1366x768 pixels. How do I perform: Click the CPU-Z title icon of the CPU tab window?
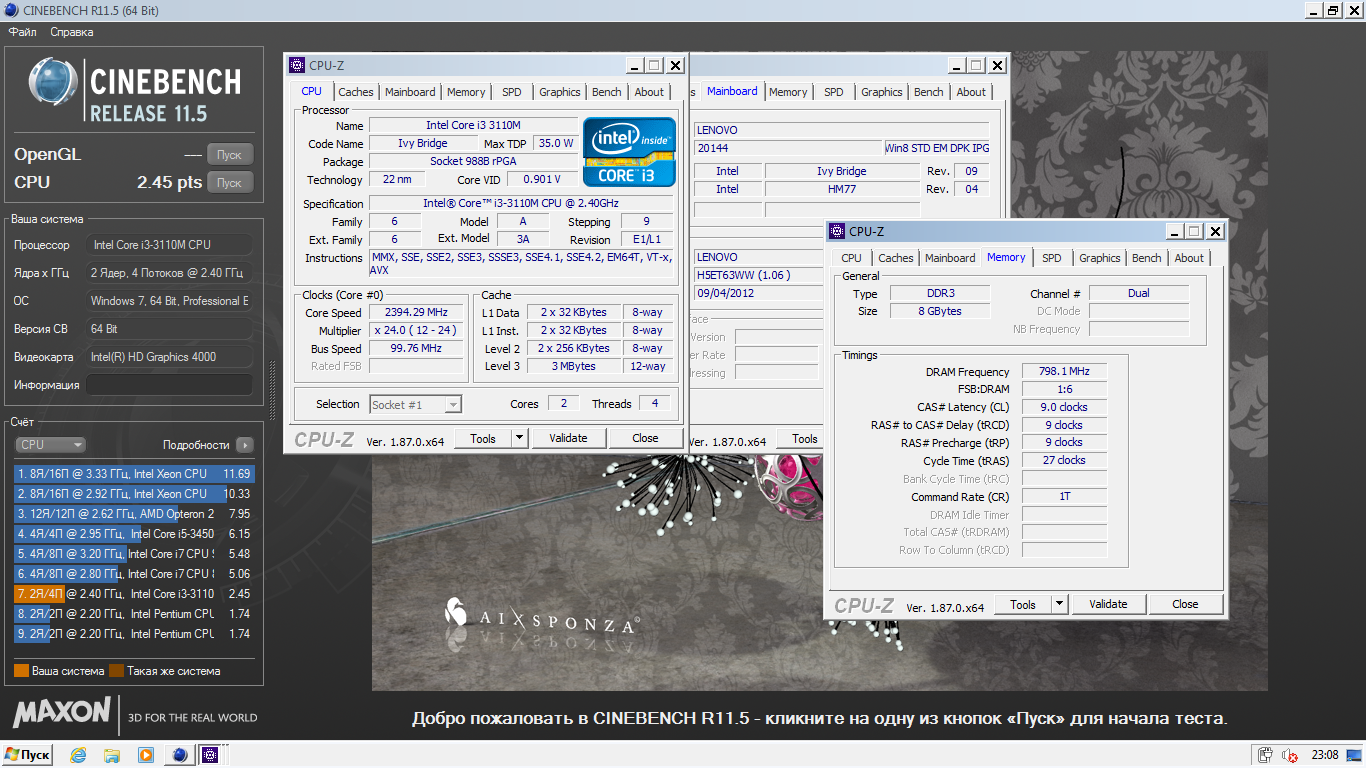pyautogui.click(x=296, y=65)
